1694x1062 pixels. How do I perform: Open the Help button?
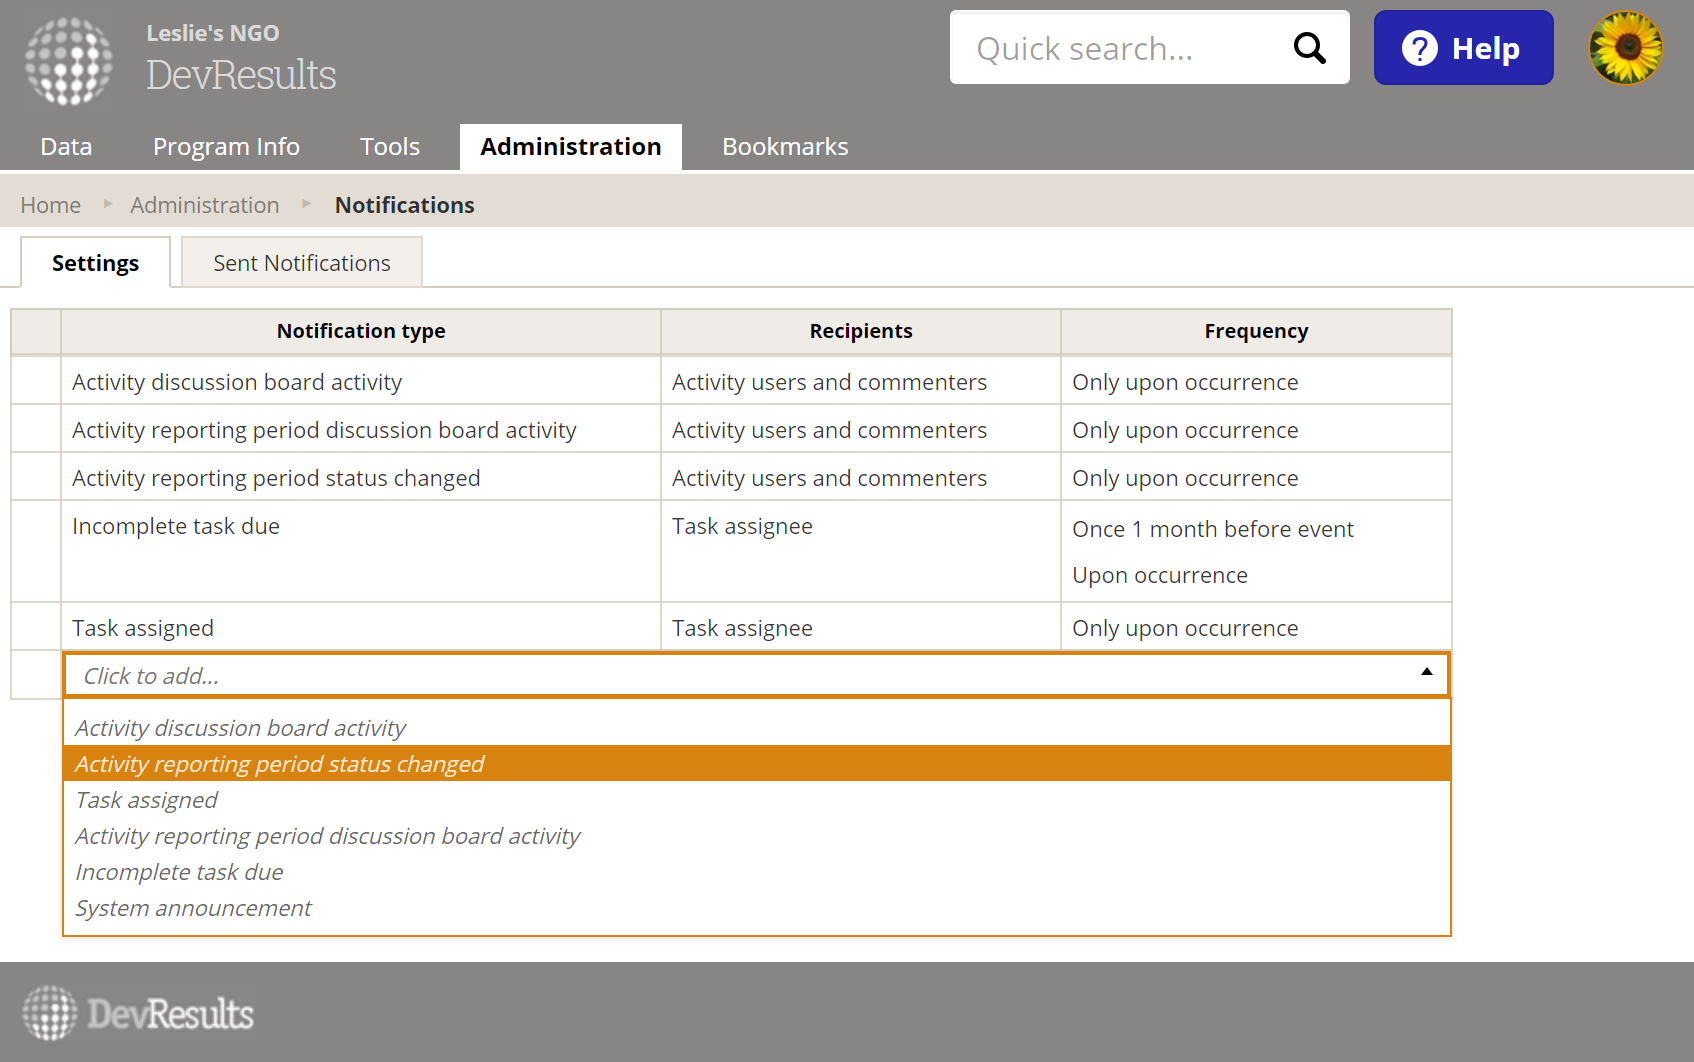coord(1463,48)
